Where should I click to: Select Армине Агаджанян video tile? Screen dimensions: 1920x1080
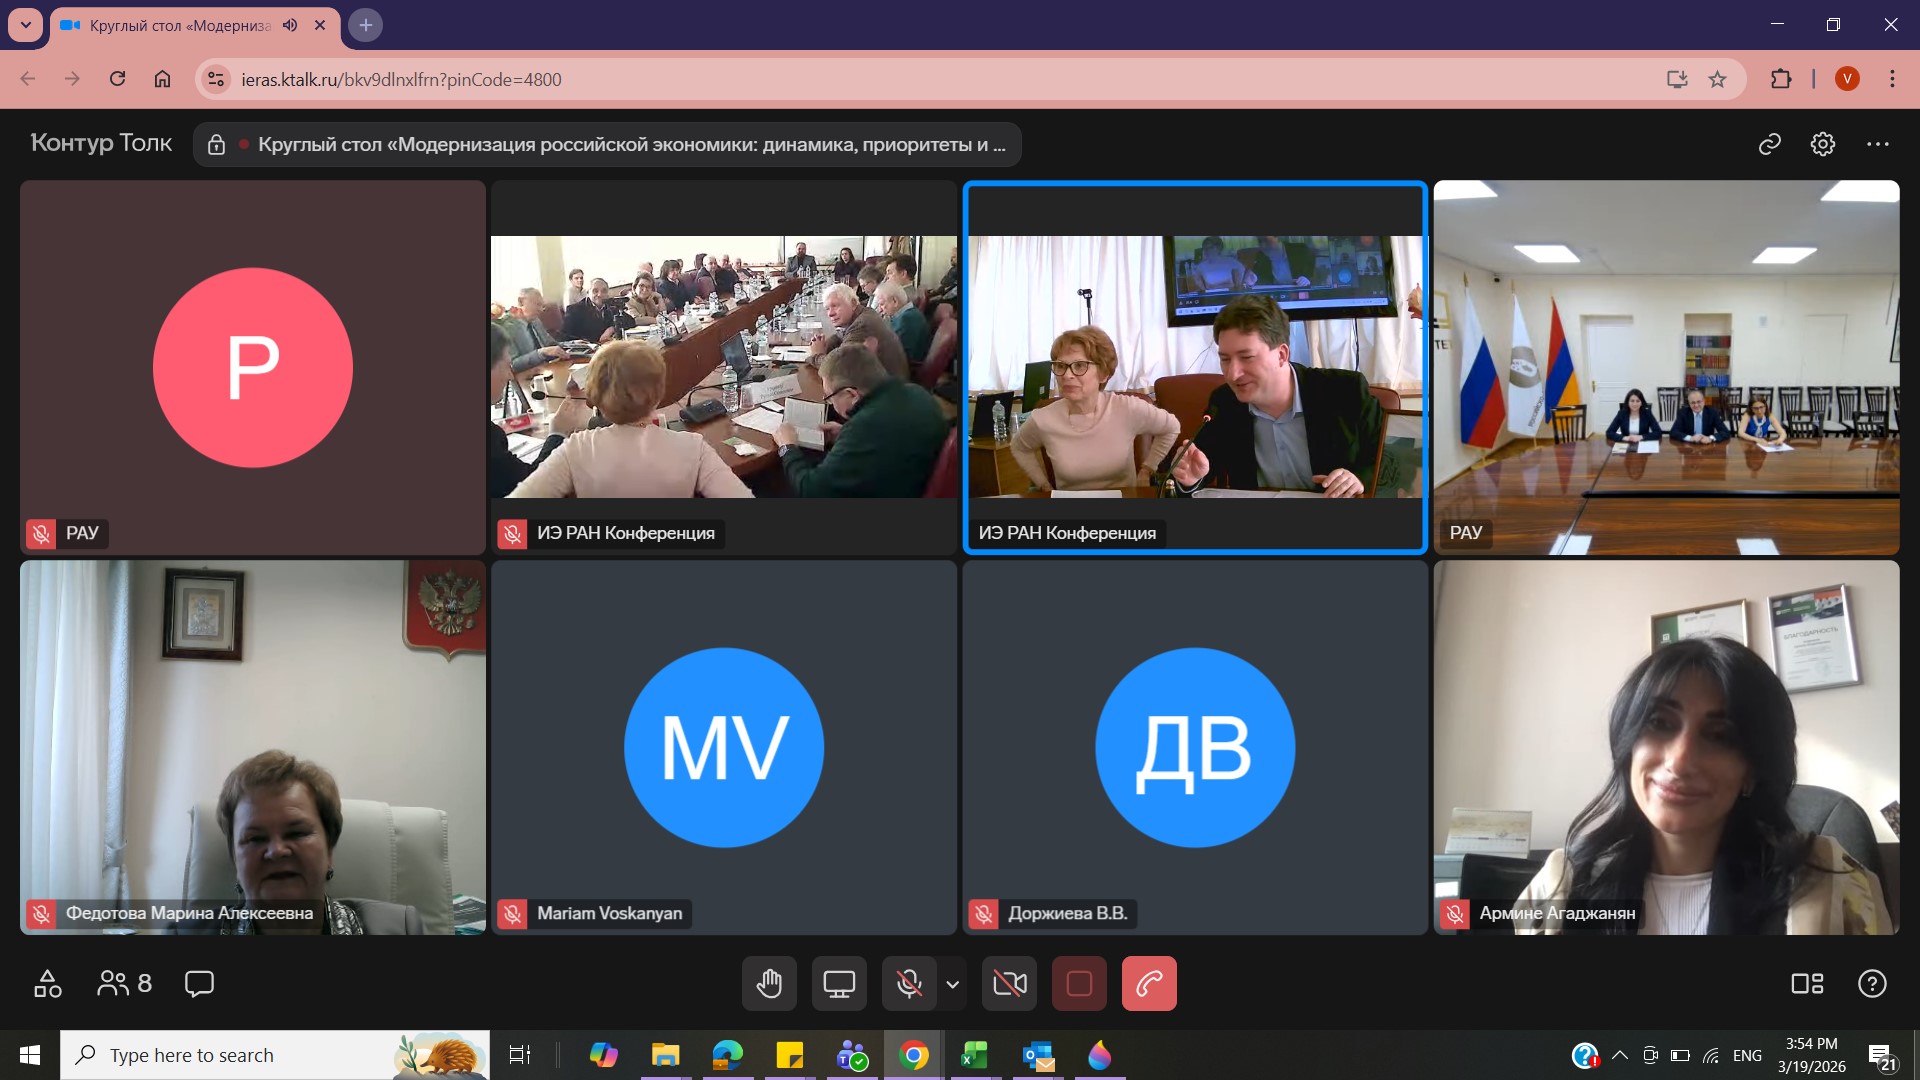point(1666,747)
